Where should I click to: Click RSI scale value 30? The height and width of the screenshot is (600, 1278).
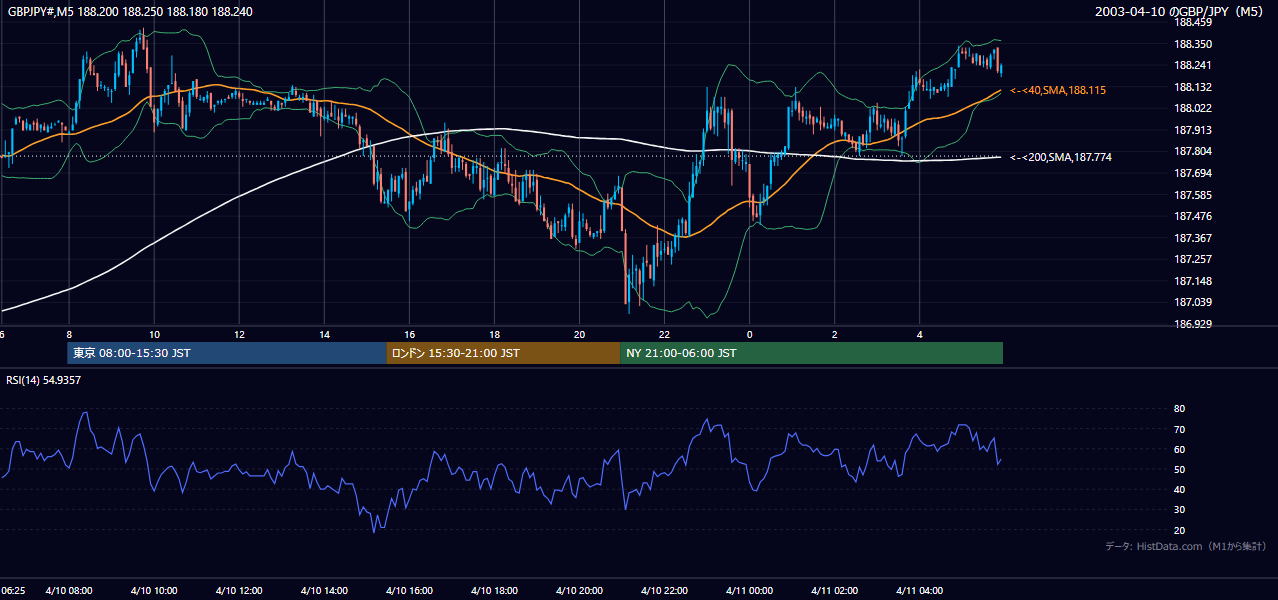(x=1179, y=510)
